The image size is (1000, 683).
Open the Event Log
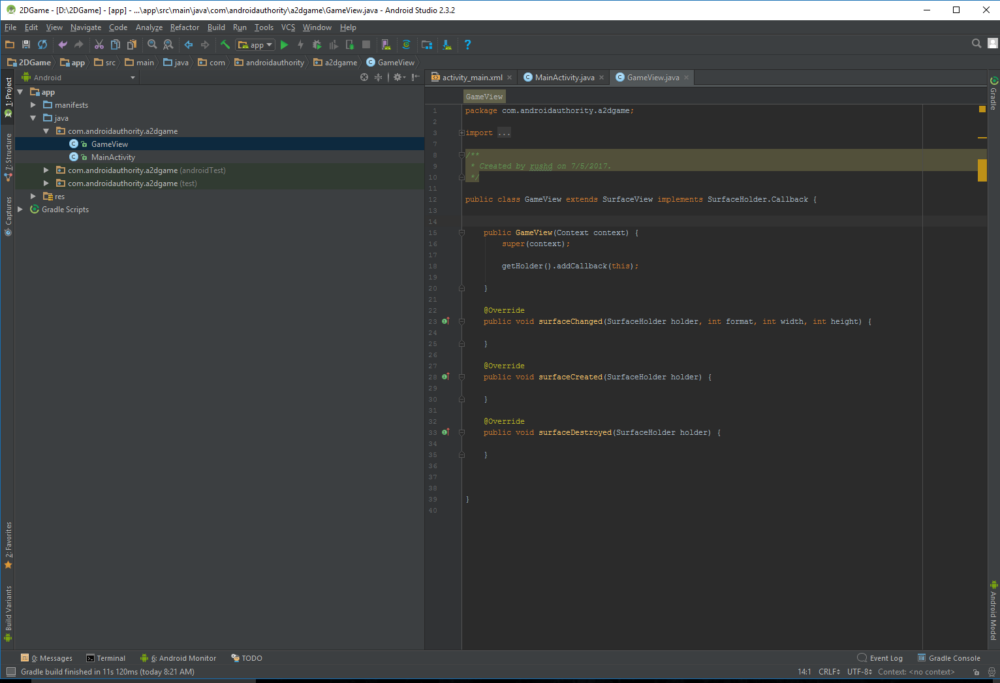coord(880,658)
